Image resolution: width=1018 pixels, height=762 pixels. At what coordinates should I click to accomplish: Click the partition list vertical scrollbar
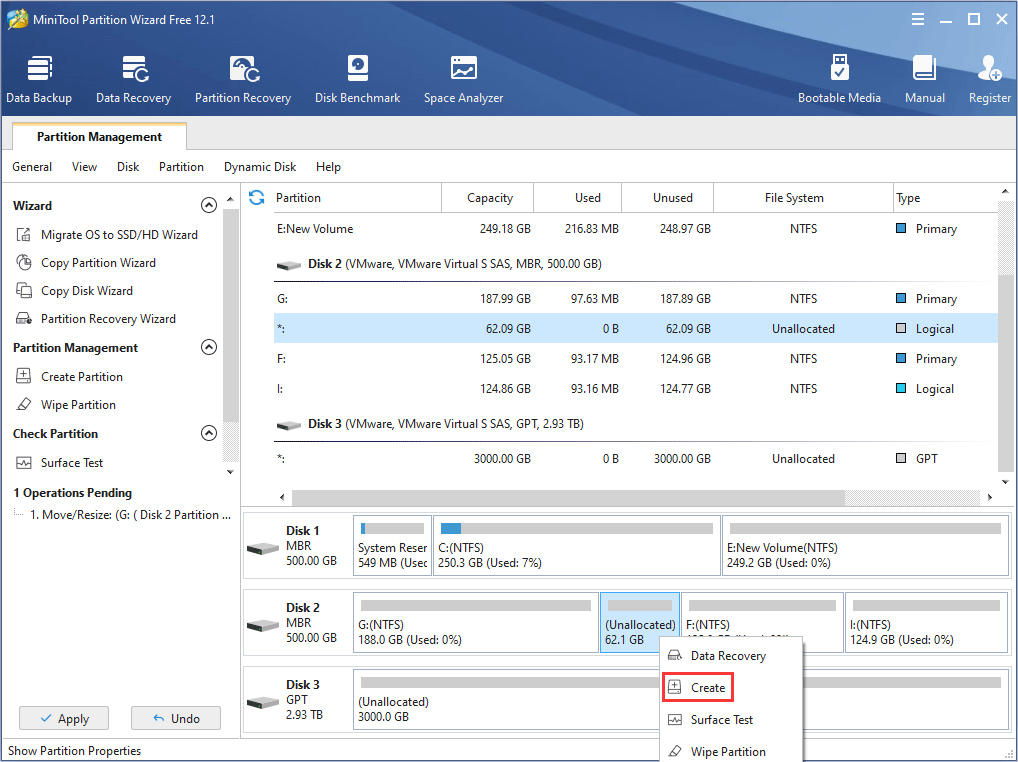(1005, 373)
